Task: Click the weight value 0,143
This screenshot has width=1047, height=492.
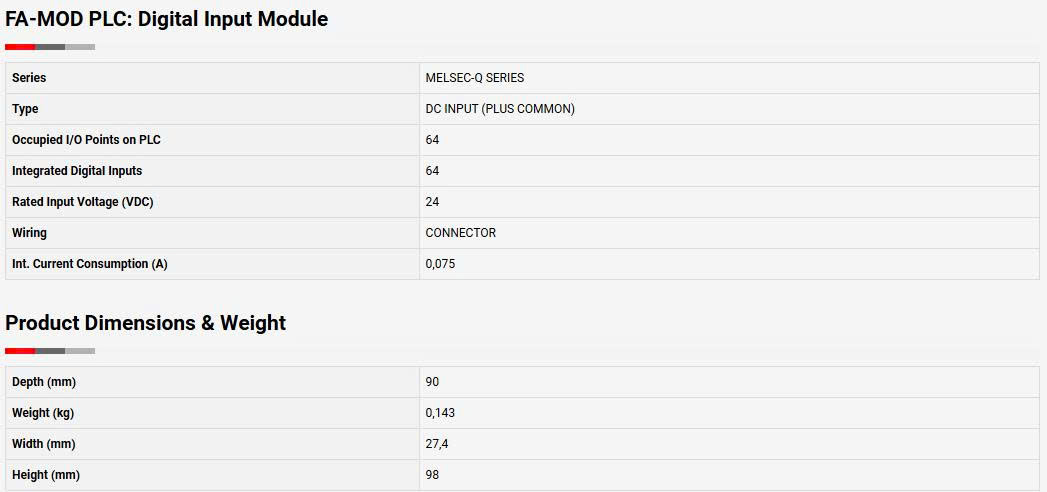Action: click(440, 413)
